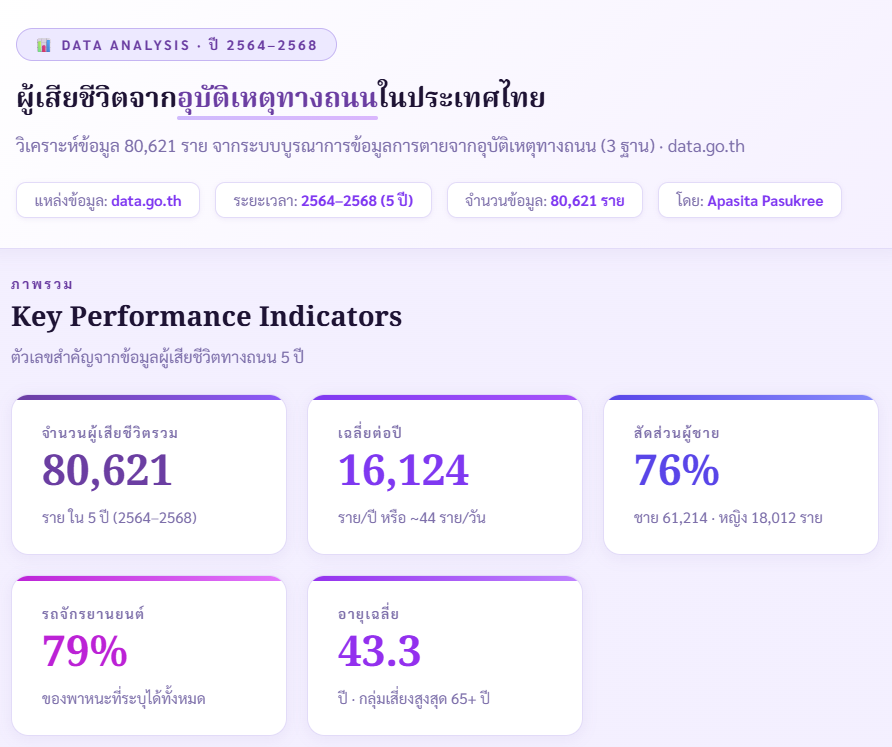Click the ภาพรวม section label

[42, 284]
